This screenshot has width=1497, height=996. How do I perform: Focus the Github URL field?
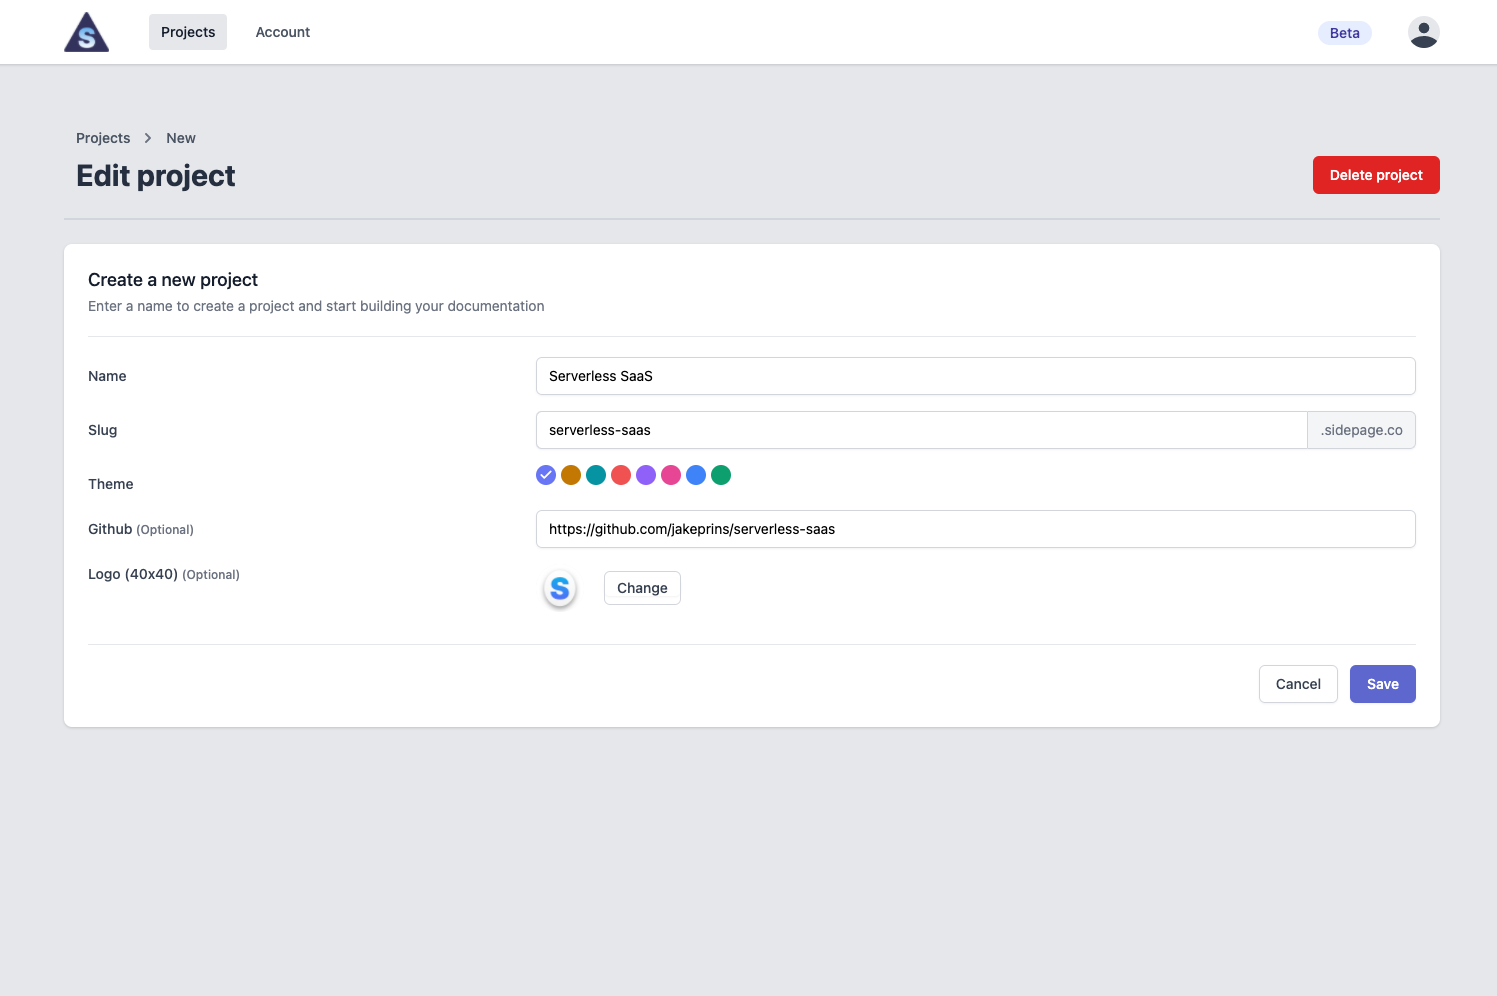click(x=976, y=529)
